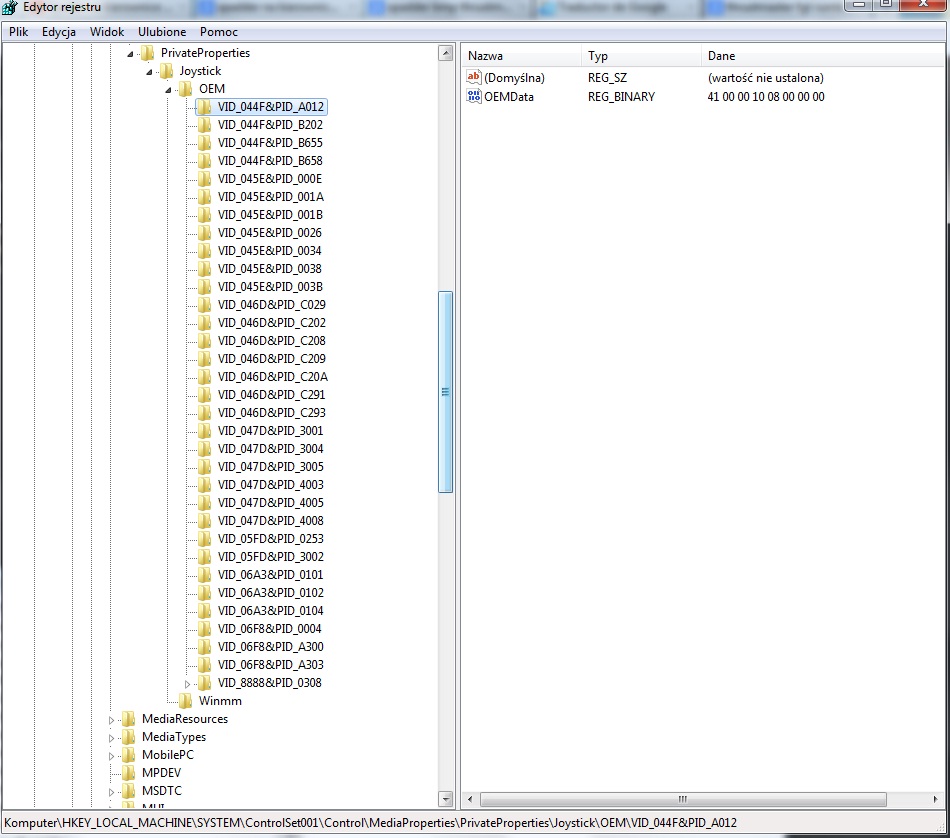Expand the MobilePC key
Viewport: 950px width, 838px height.
click(111, 756)
